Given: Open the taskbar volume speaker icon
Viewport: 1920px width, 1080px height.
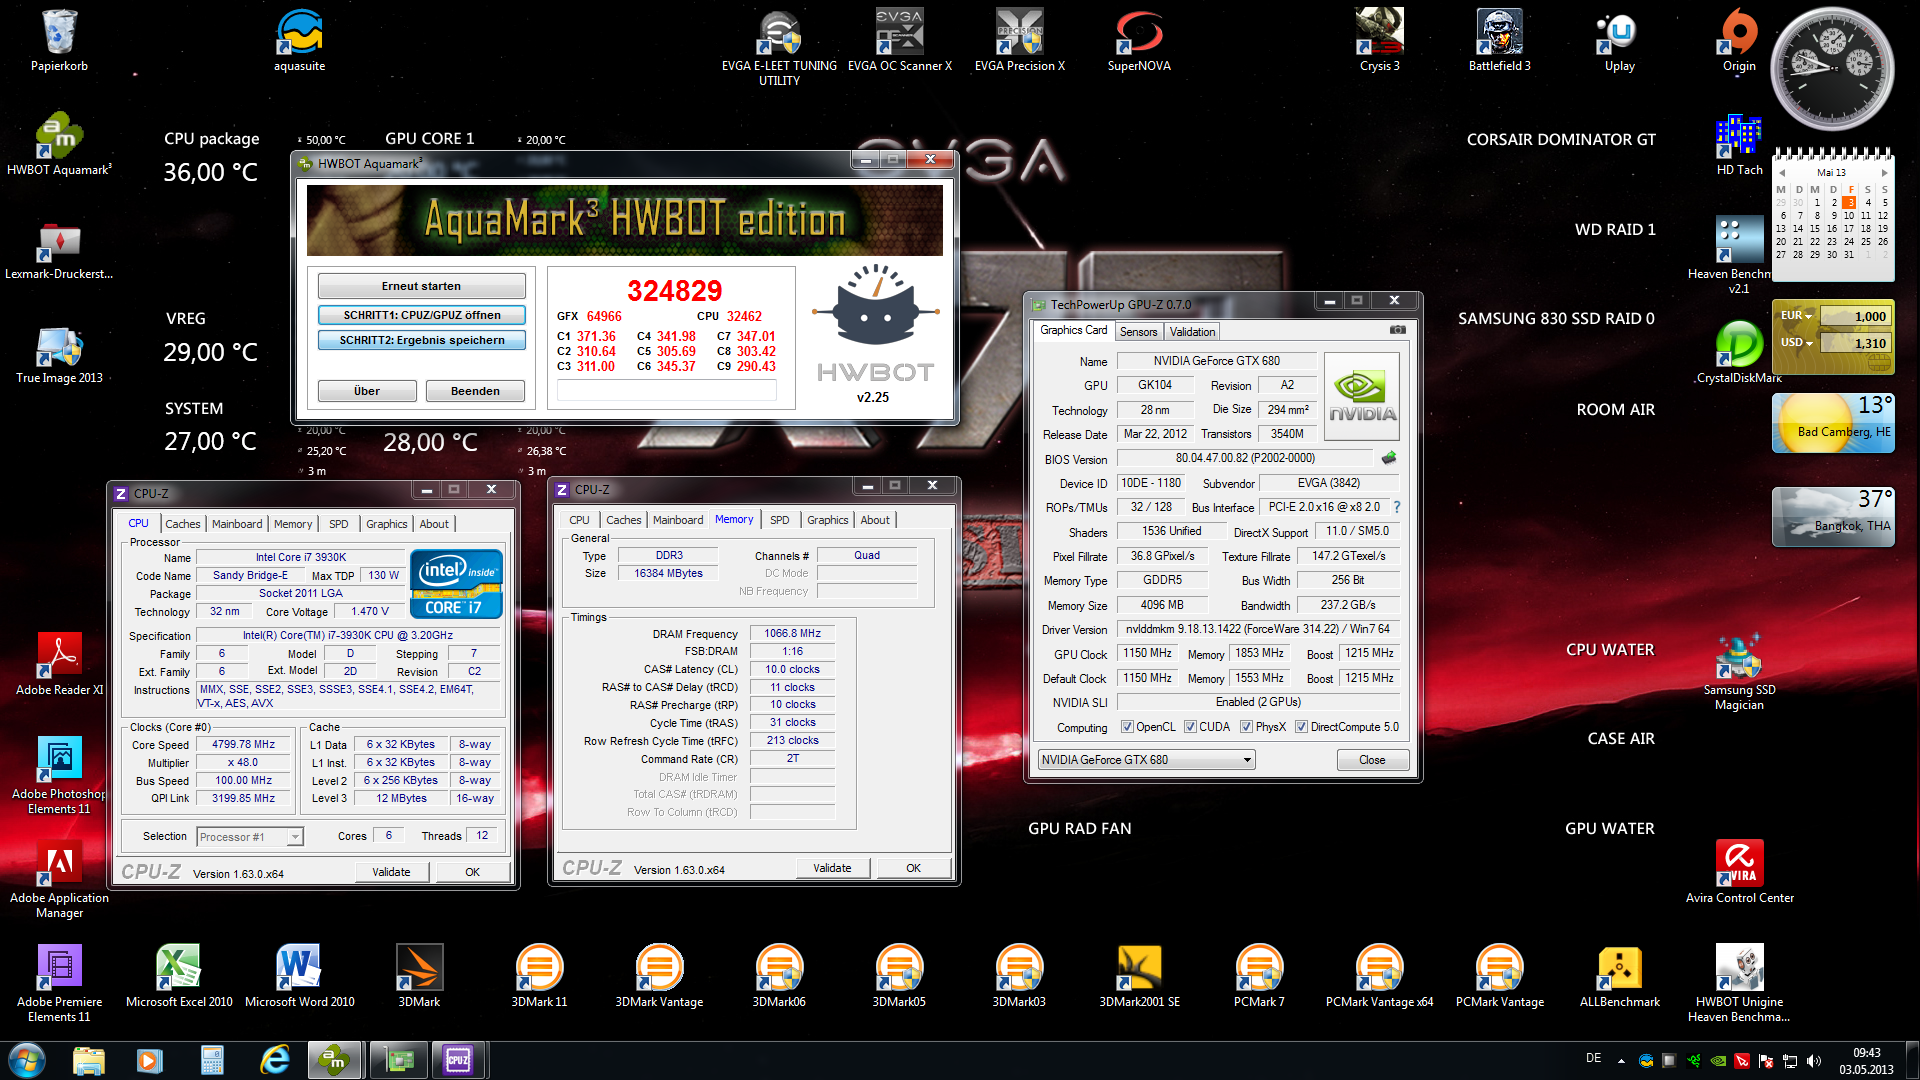Looking at the screenshot, I should pos(1814,1061).
